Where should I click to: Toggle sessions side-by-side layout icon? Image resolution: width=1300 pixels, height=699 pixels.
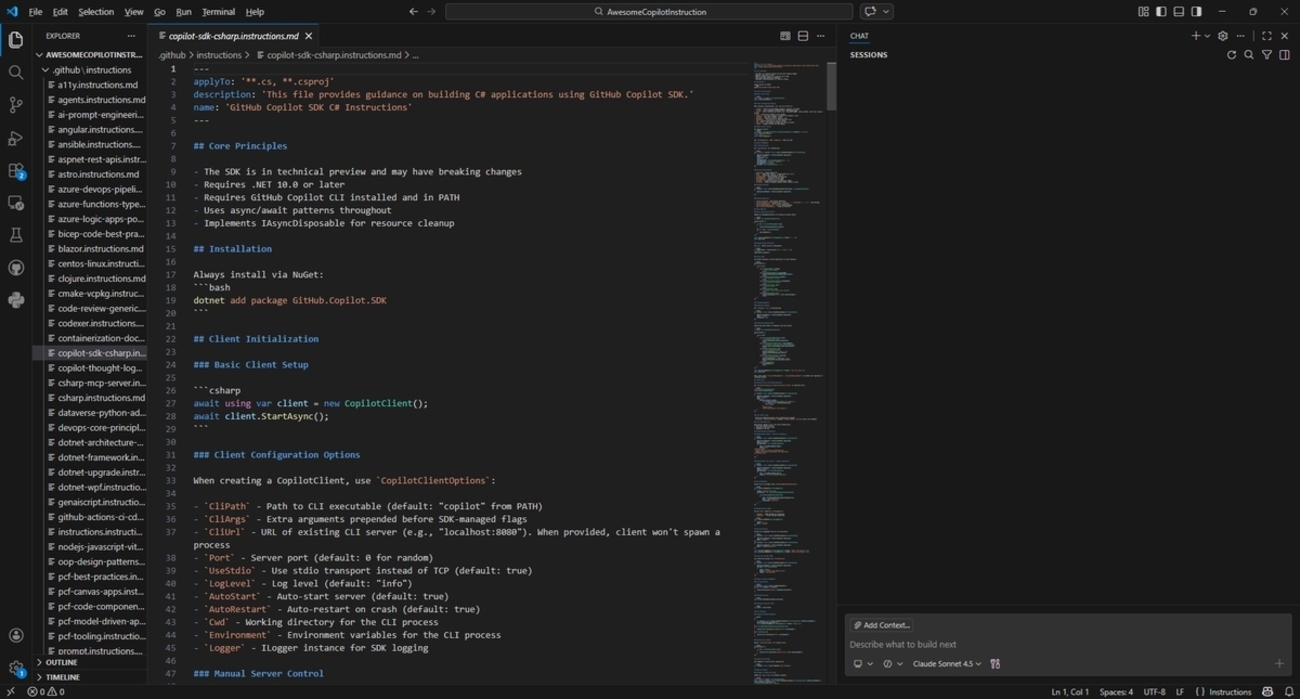[x=1285, y=55]
